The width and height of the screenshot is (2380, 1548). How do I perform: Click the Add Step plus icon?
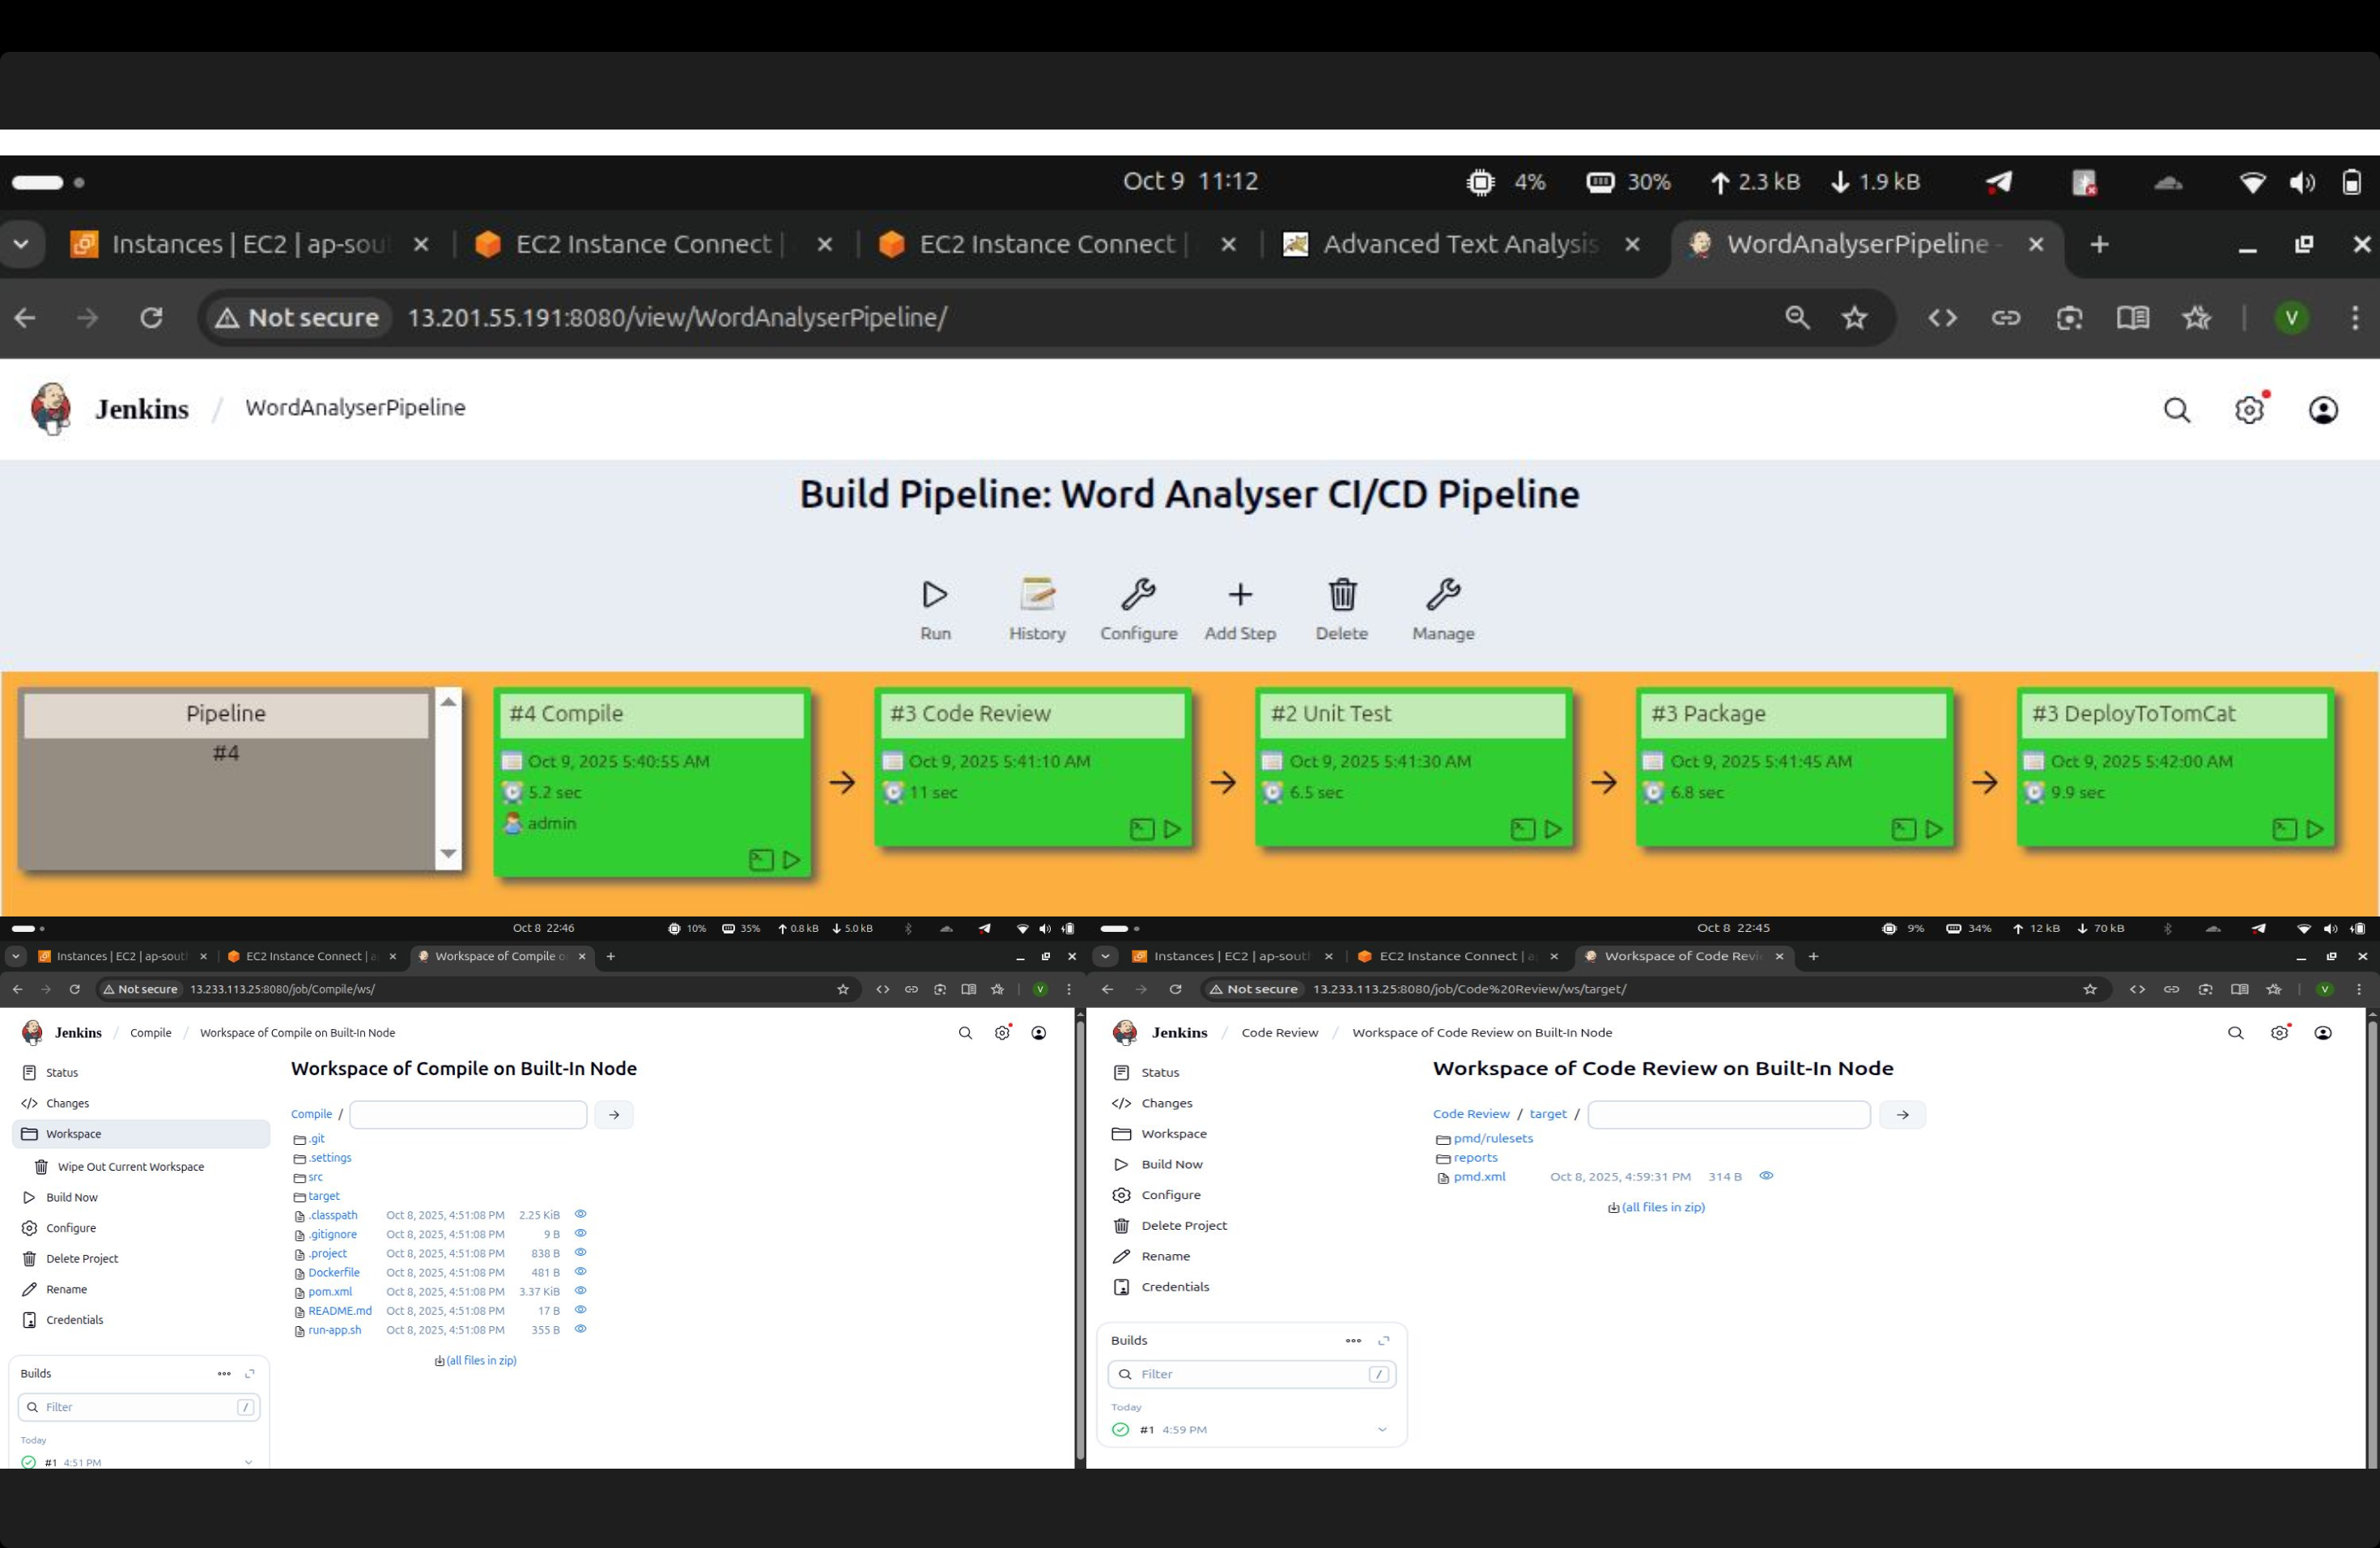click(1240, 595)
